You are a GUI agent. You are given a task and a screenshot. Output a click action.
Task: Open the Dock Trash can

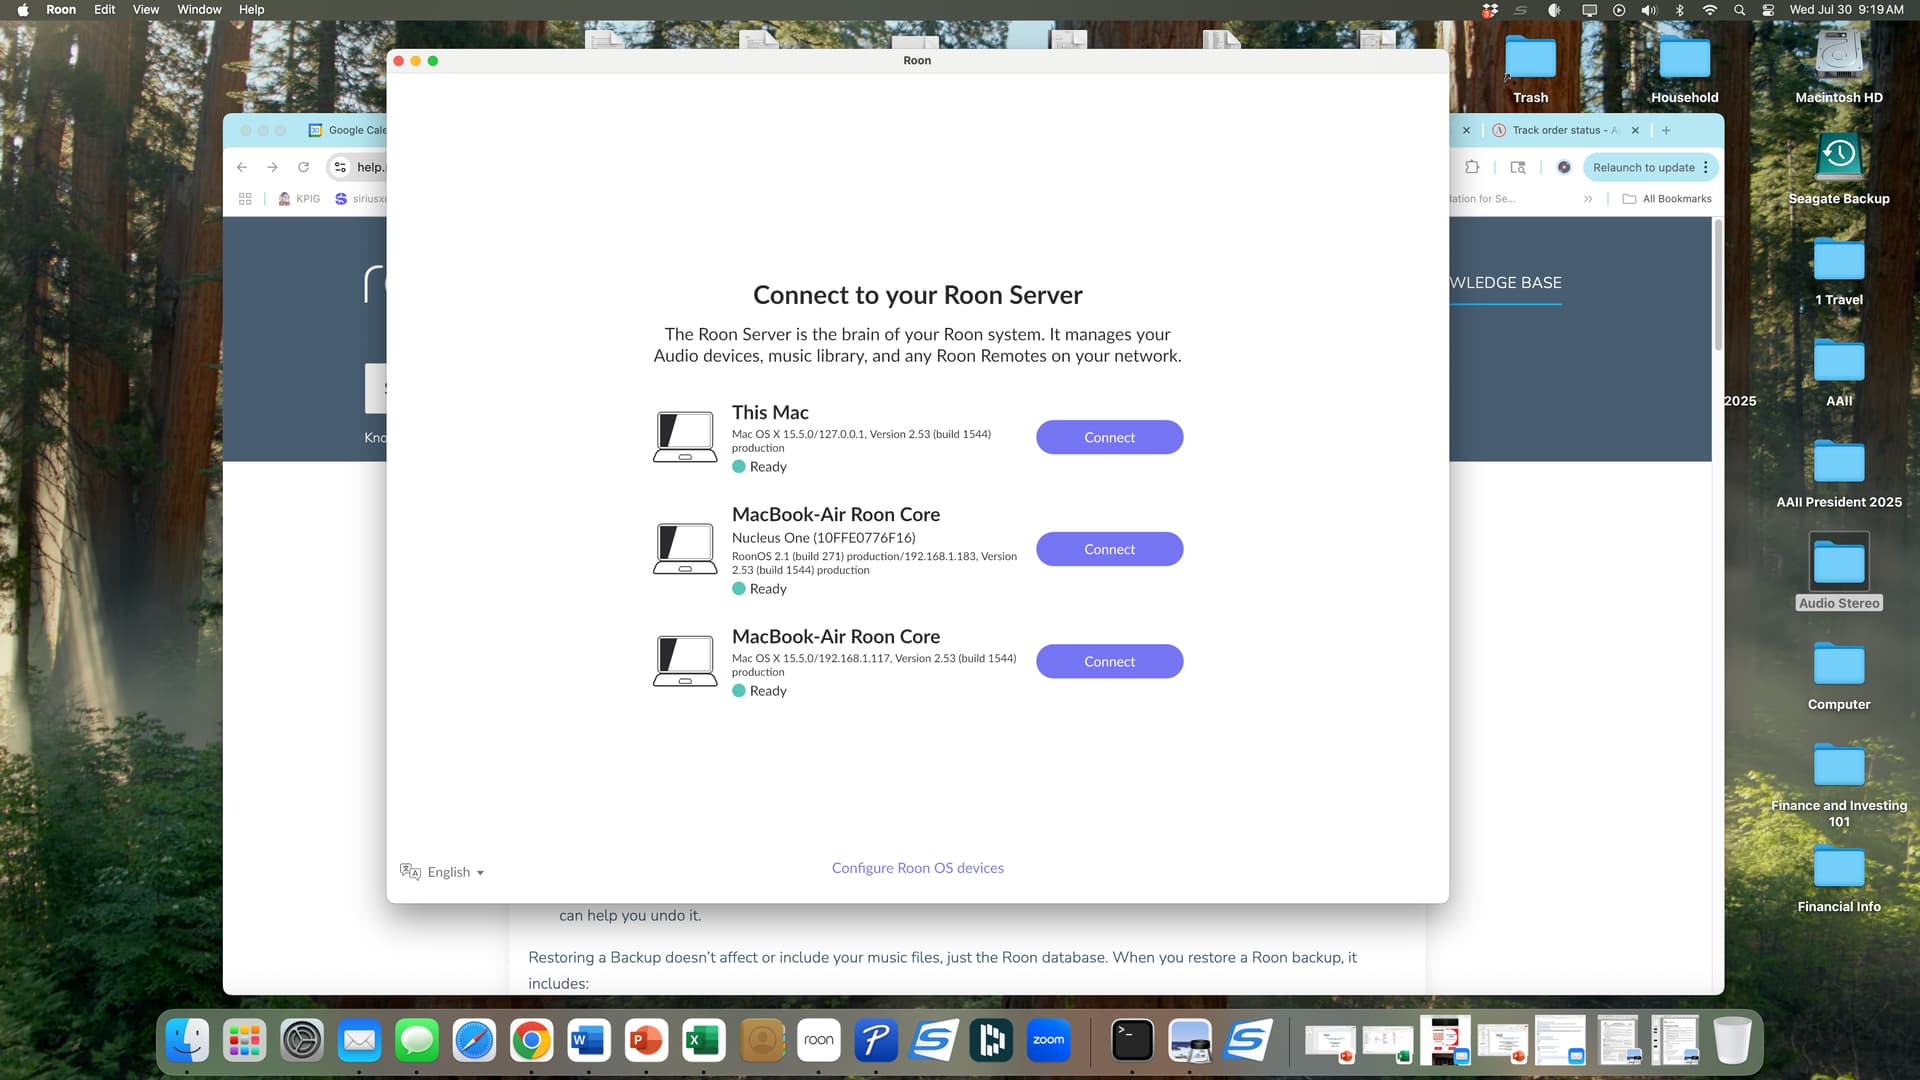point(1732,1041)
